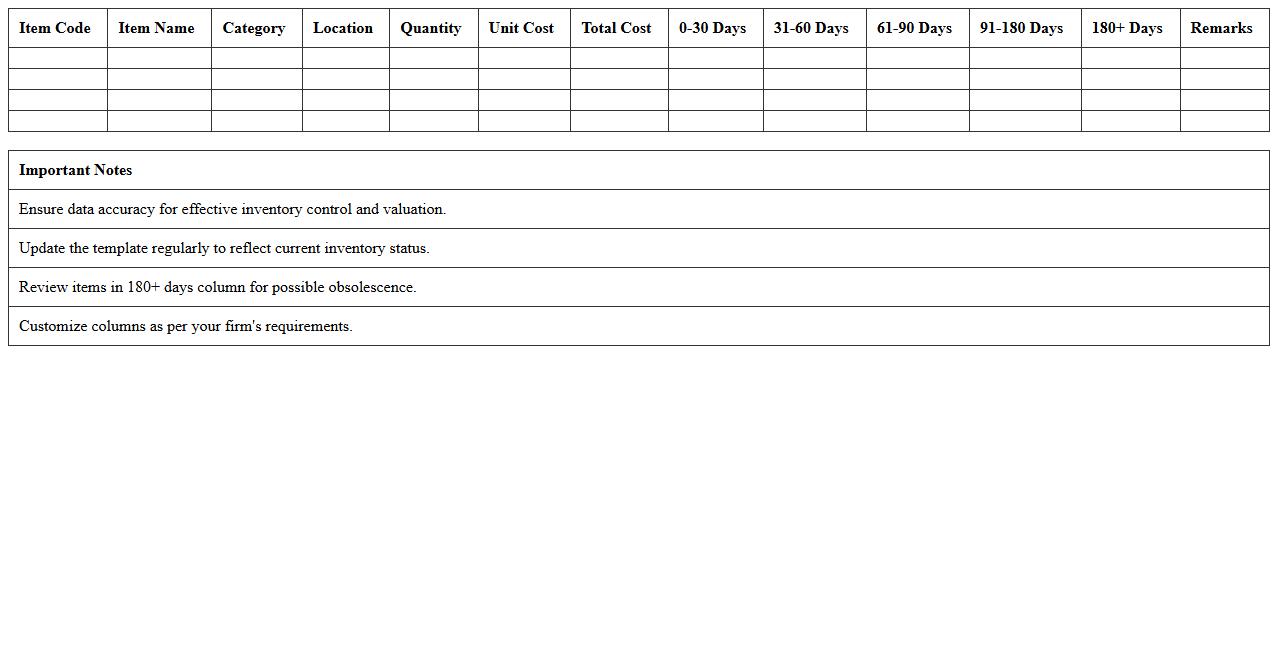
Task: Click the 61-90 Days column header
Action: (914, 28)
